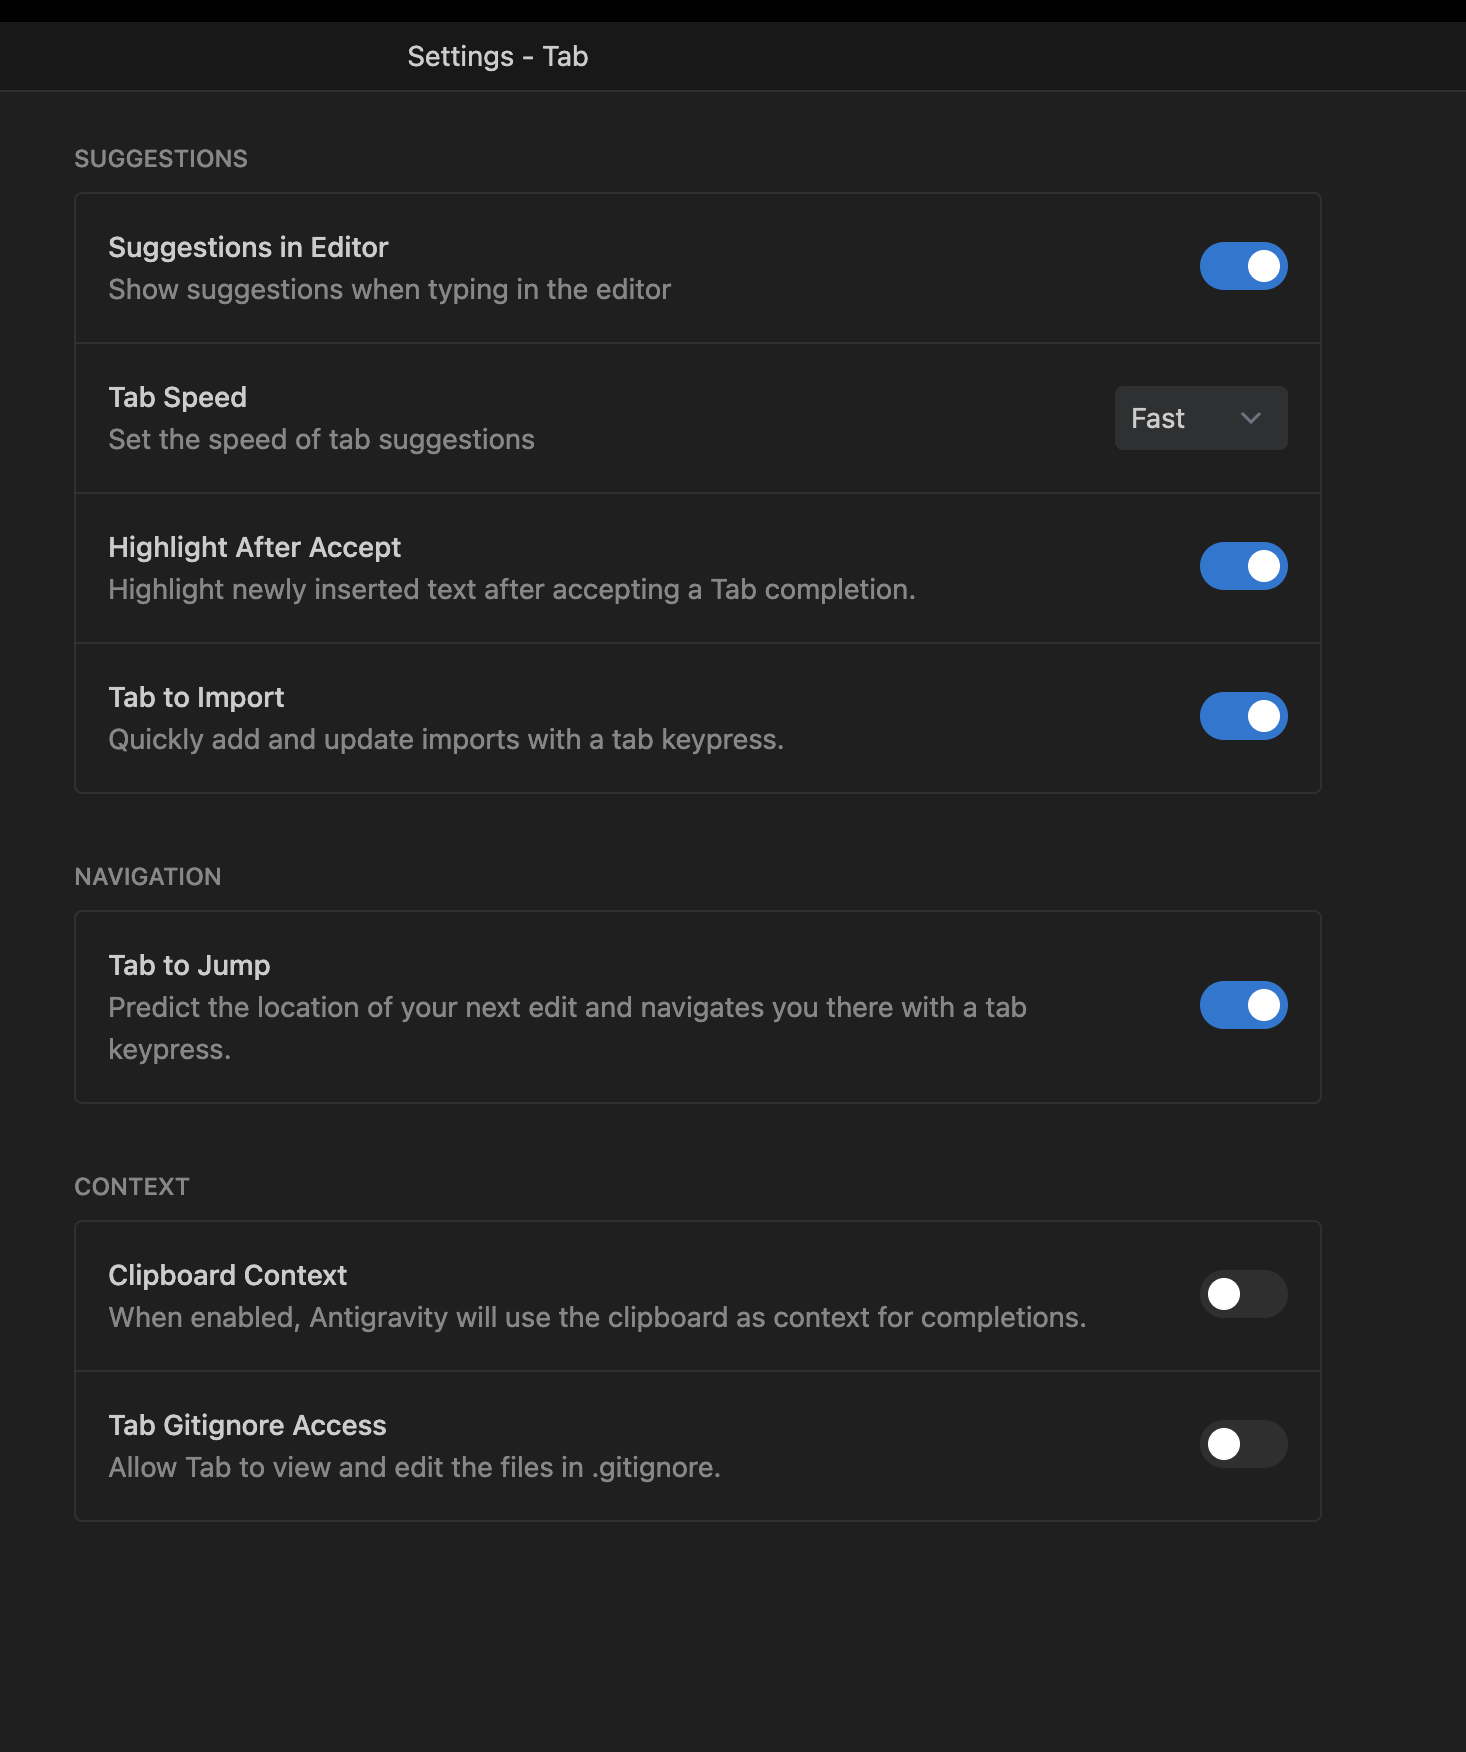Image resolution: width=1466 pixels, height=1752 pixels.
Task: Click the Settings - Tab title
Action: (497, 56)
